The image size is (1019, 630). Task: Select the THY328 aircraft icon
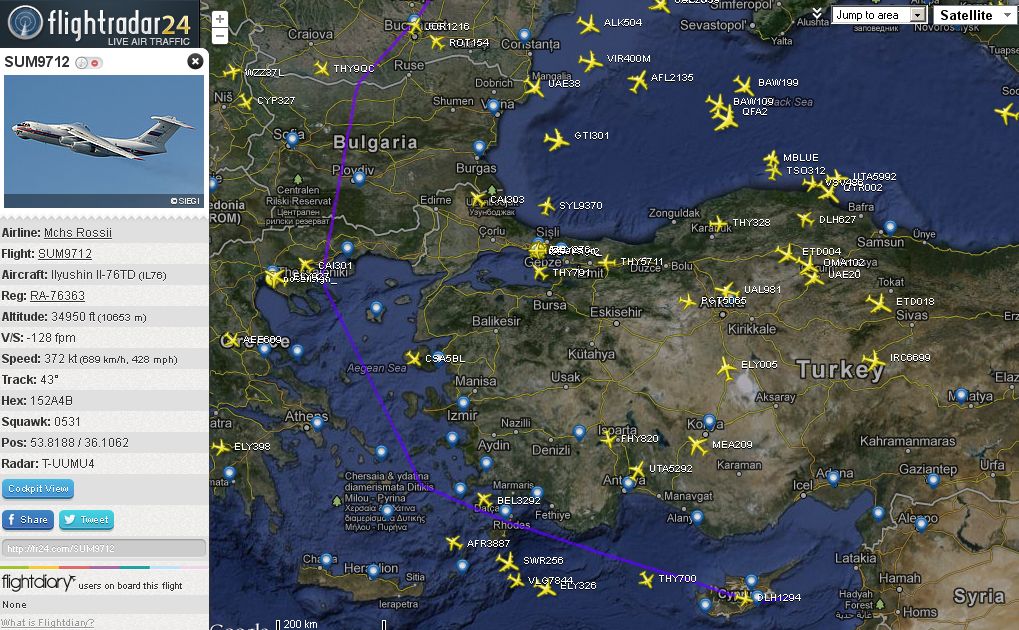[x=718, y=224]
